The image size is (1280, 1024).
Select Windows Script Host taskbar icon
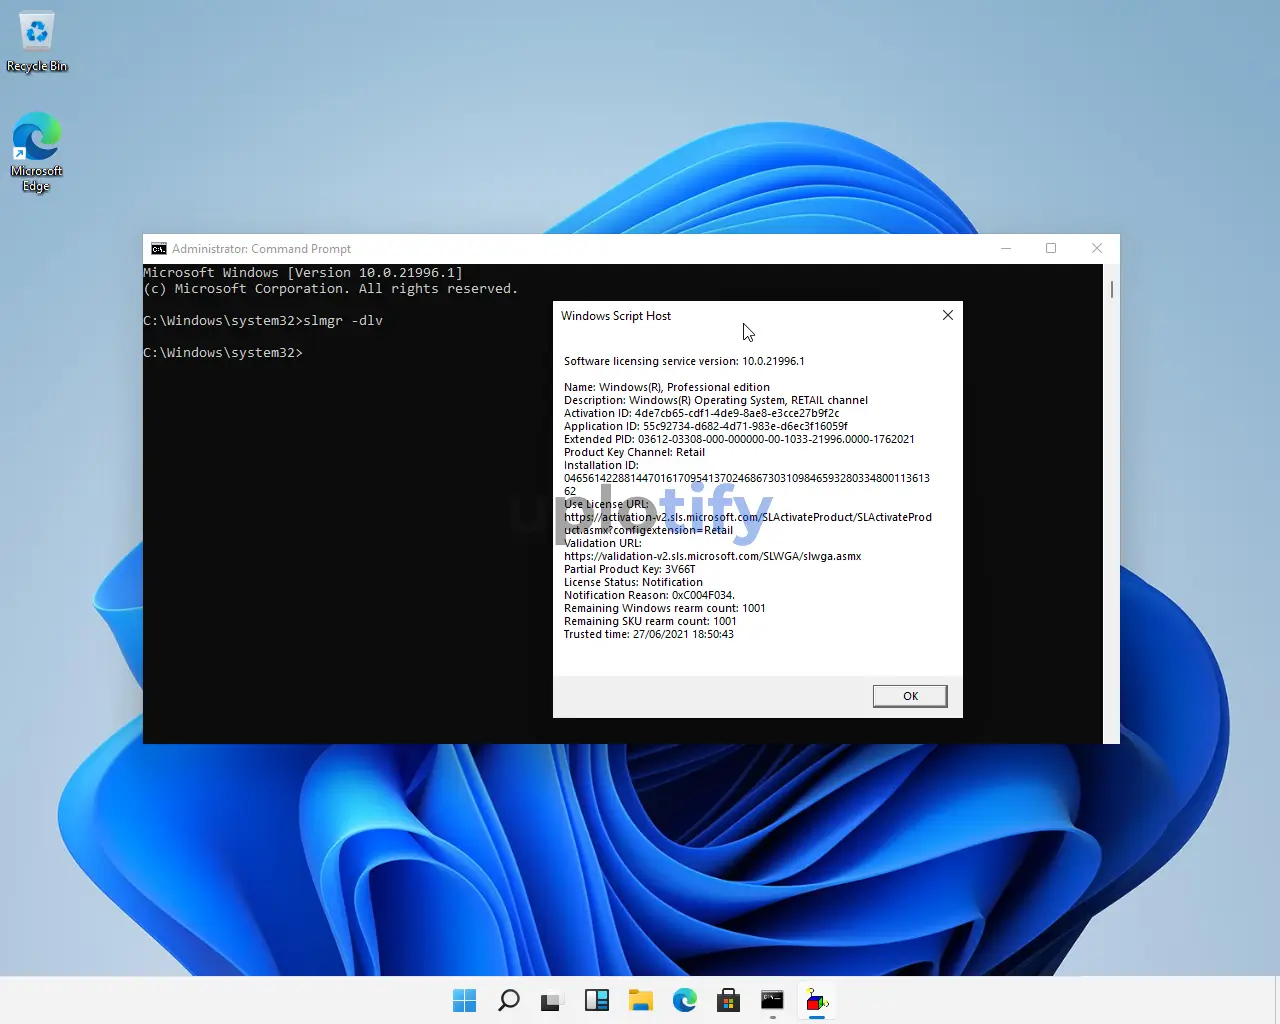pos(817,1000)
